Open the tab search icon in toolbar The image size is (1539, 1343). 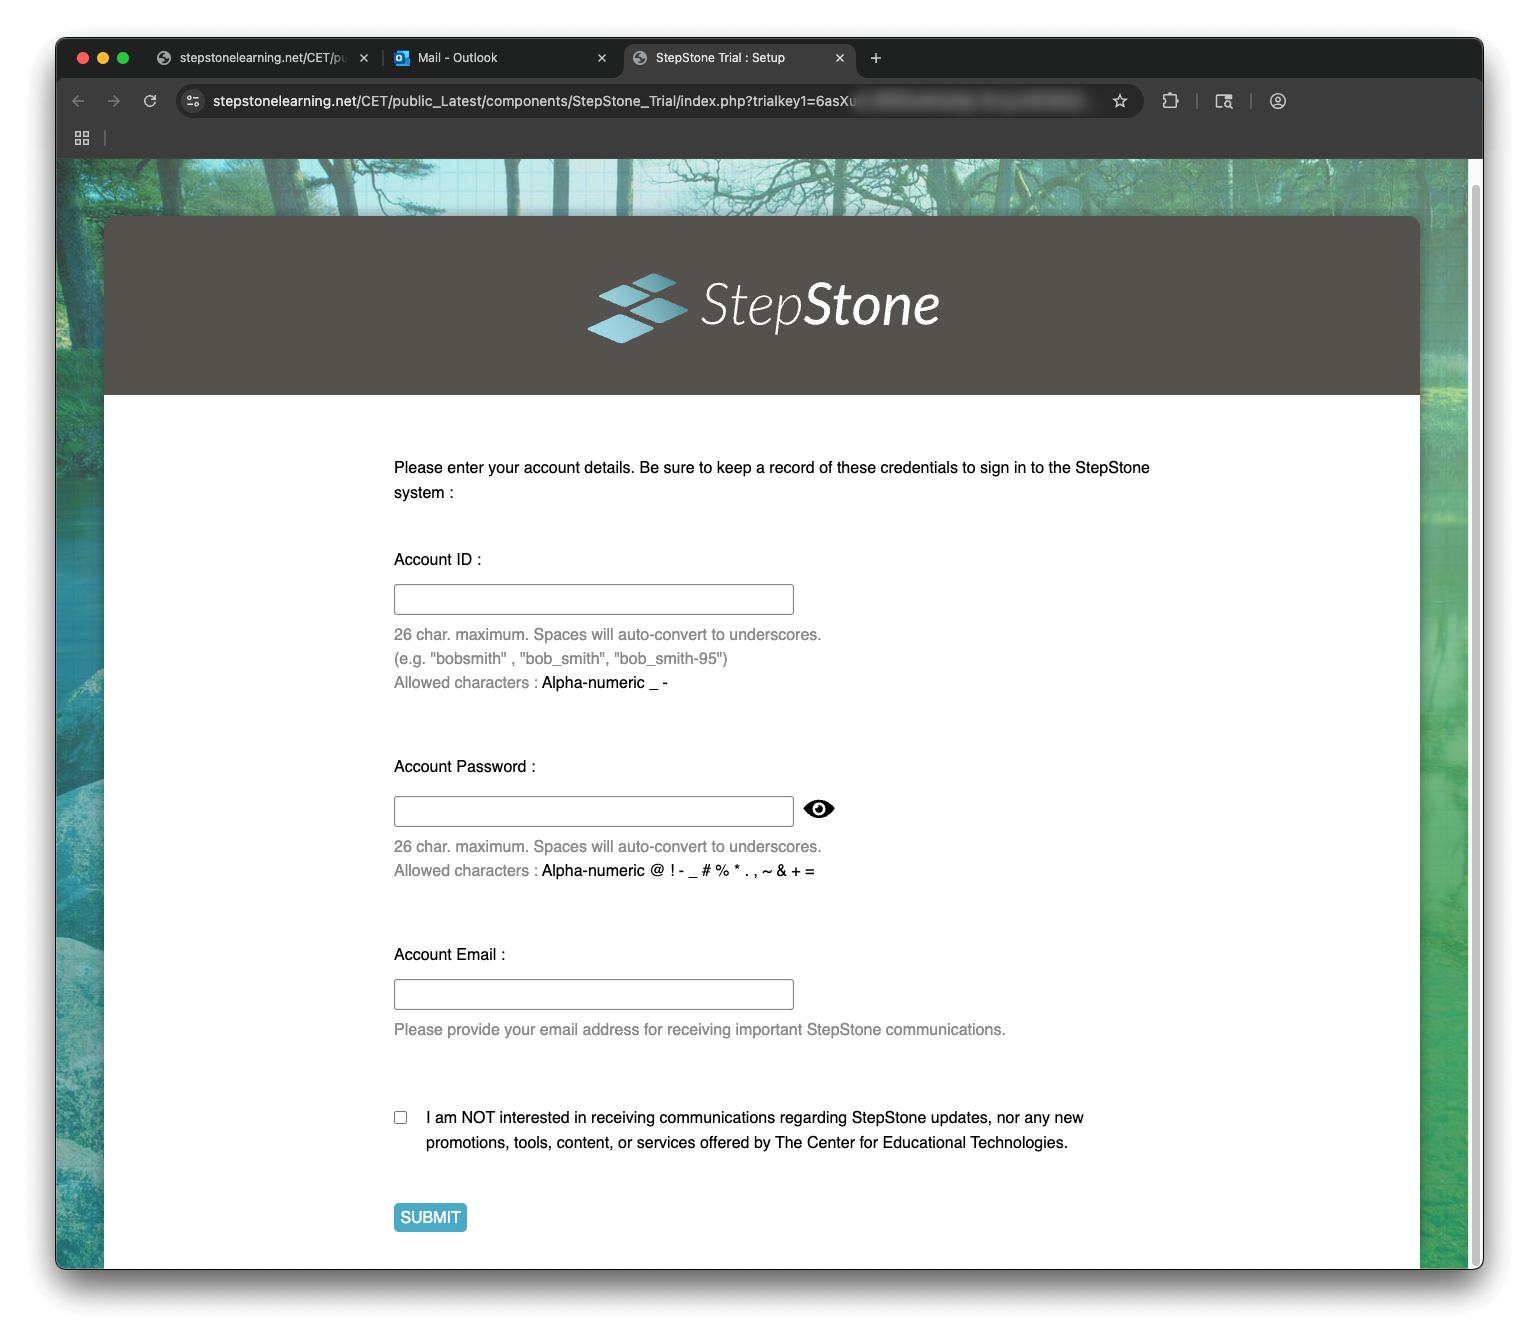[x=1224, y=101]
